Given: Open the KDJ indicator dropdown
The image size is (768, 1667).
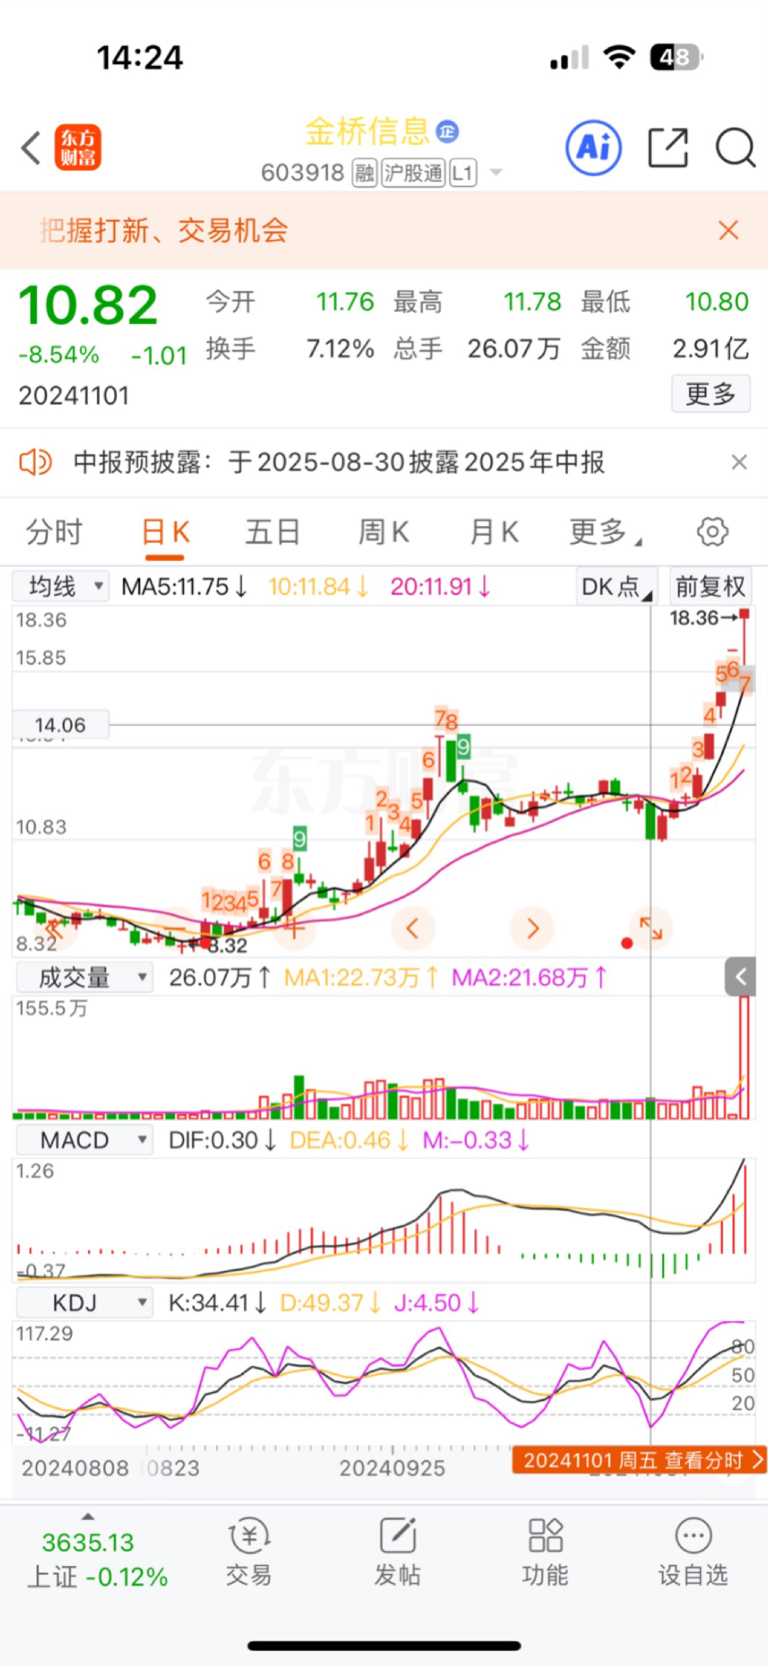Looking at the screenshot, I should pyautogui.click(x=83, y=1303).
